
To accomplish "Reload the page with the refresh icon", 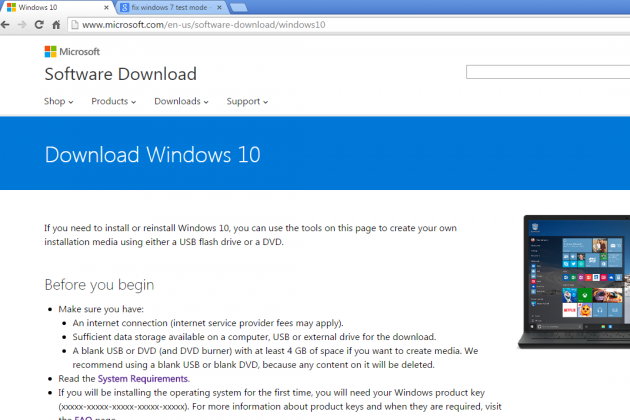I will point(39,25).
